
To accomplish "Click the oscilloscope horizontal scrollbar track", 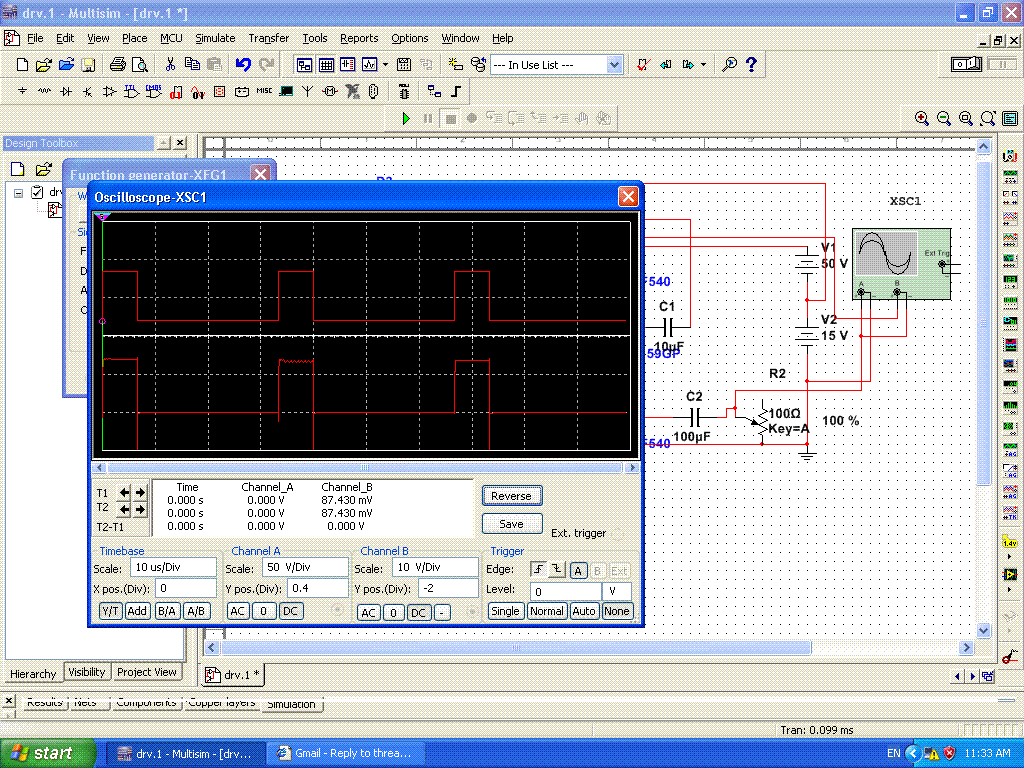I will [x=365, y=468].
